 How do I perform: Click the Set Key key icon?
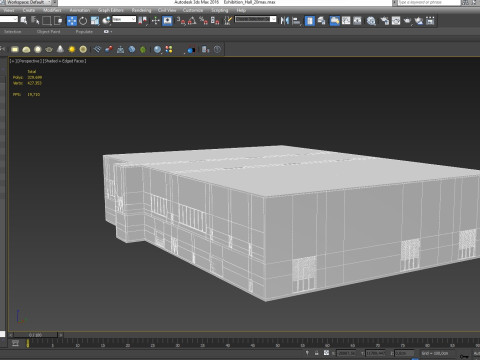464,356
